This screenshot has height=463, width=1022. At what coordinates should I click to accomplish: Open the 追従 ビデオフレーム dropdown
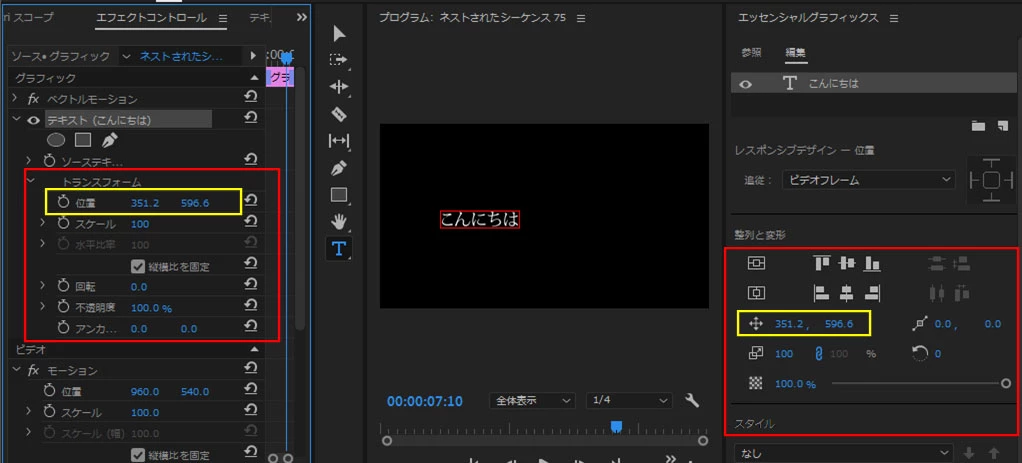point(868,179)
